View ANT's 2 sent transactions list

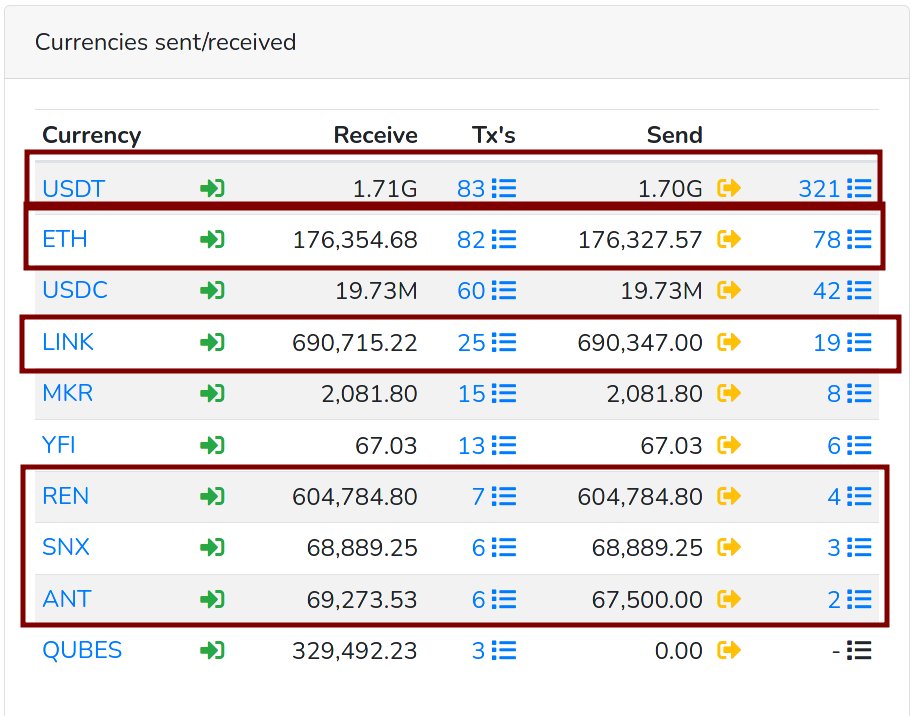(850, 599)
